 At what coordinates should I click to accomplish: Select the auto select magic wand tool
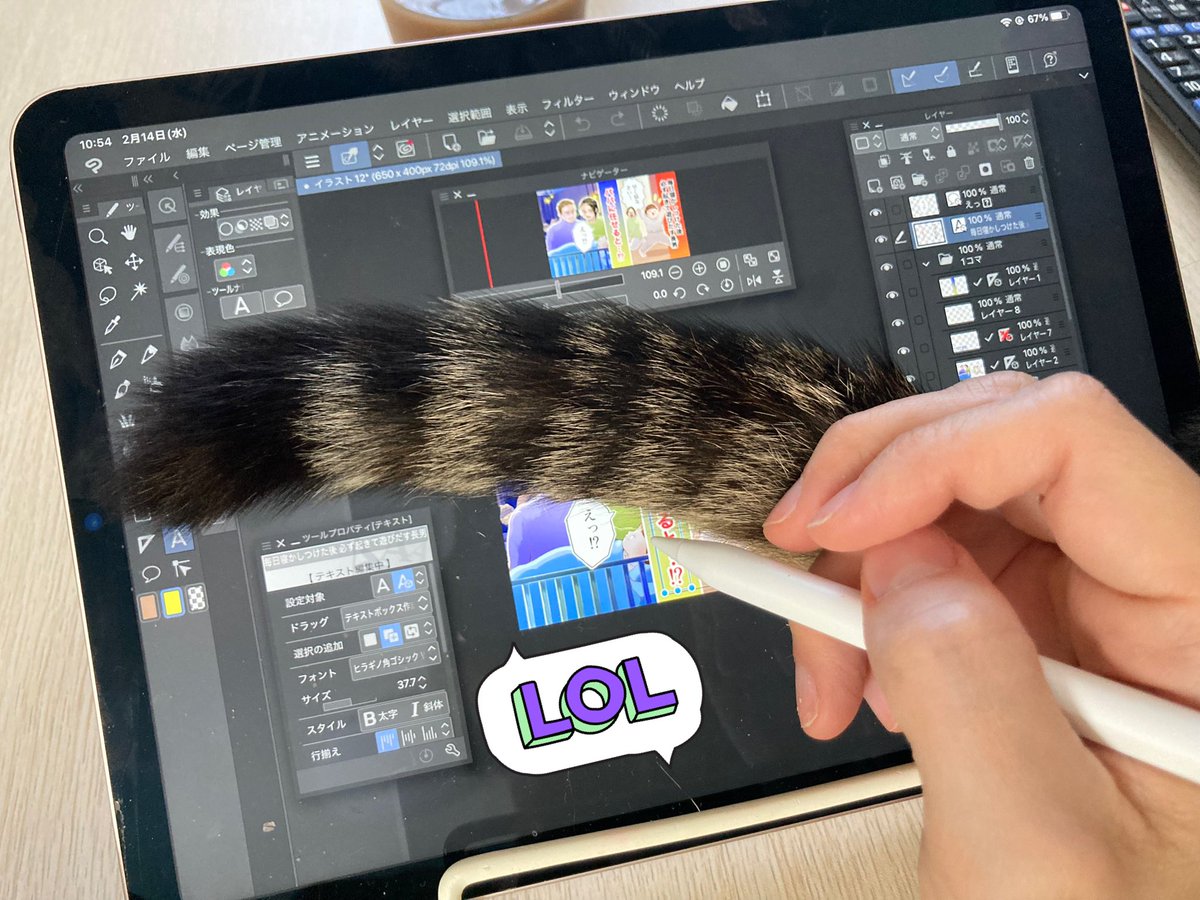[138, 290]
